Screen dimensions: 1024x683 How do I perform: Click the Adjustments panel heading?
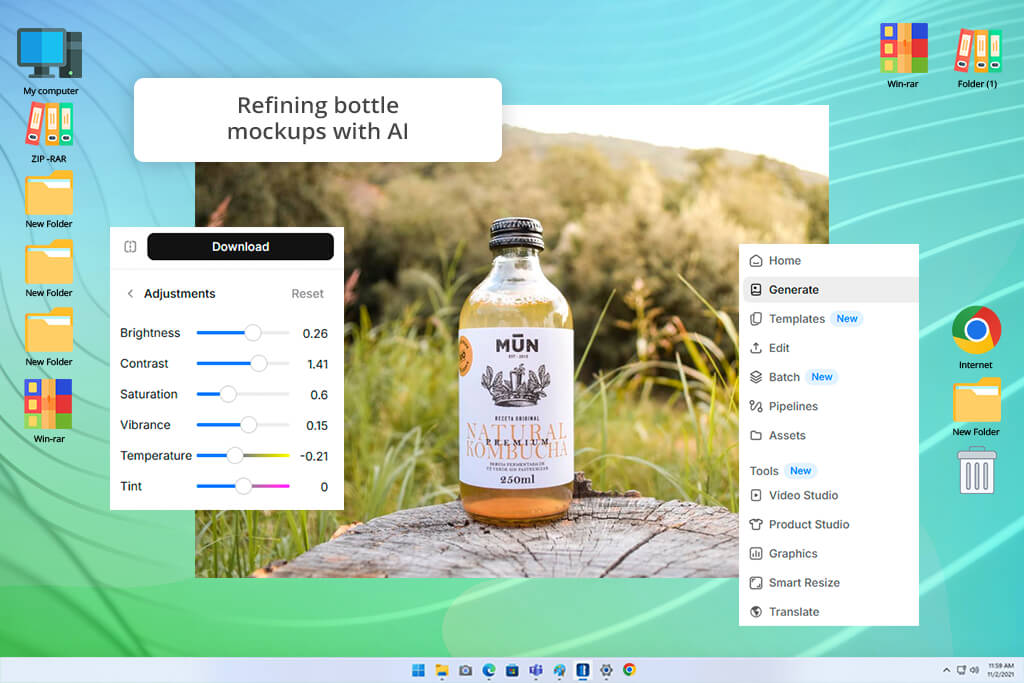tap(180, 294)
